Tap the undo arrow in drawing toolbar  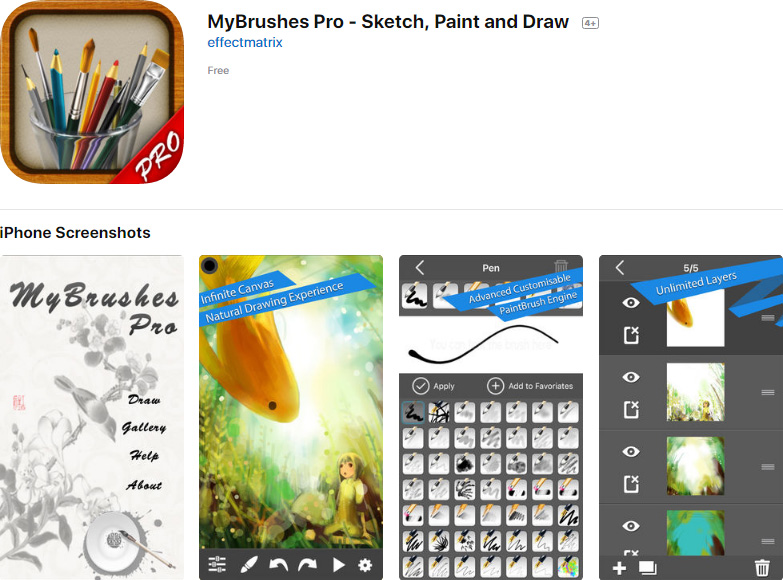click(278, 565)
